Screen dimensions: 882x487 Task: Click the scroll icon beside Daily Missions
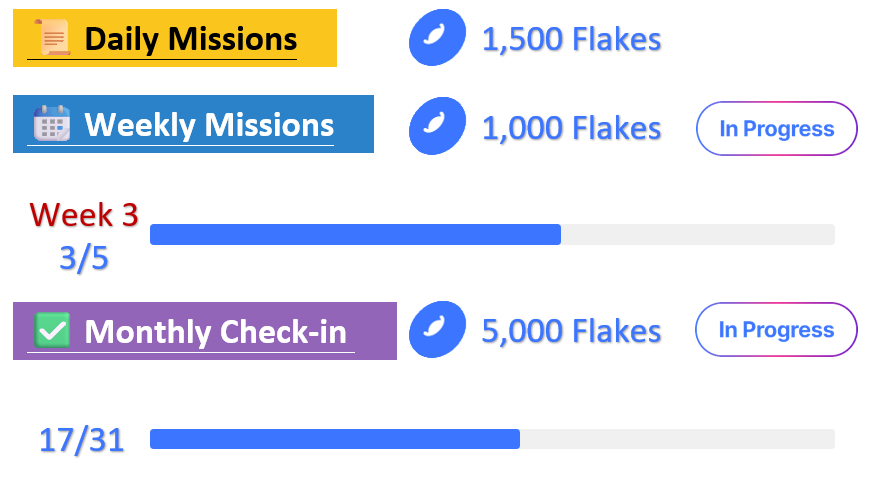(52, 38)
